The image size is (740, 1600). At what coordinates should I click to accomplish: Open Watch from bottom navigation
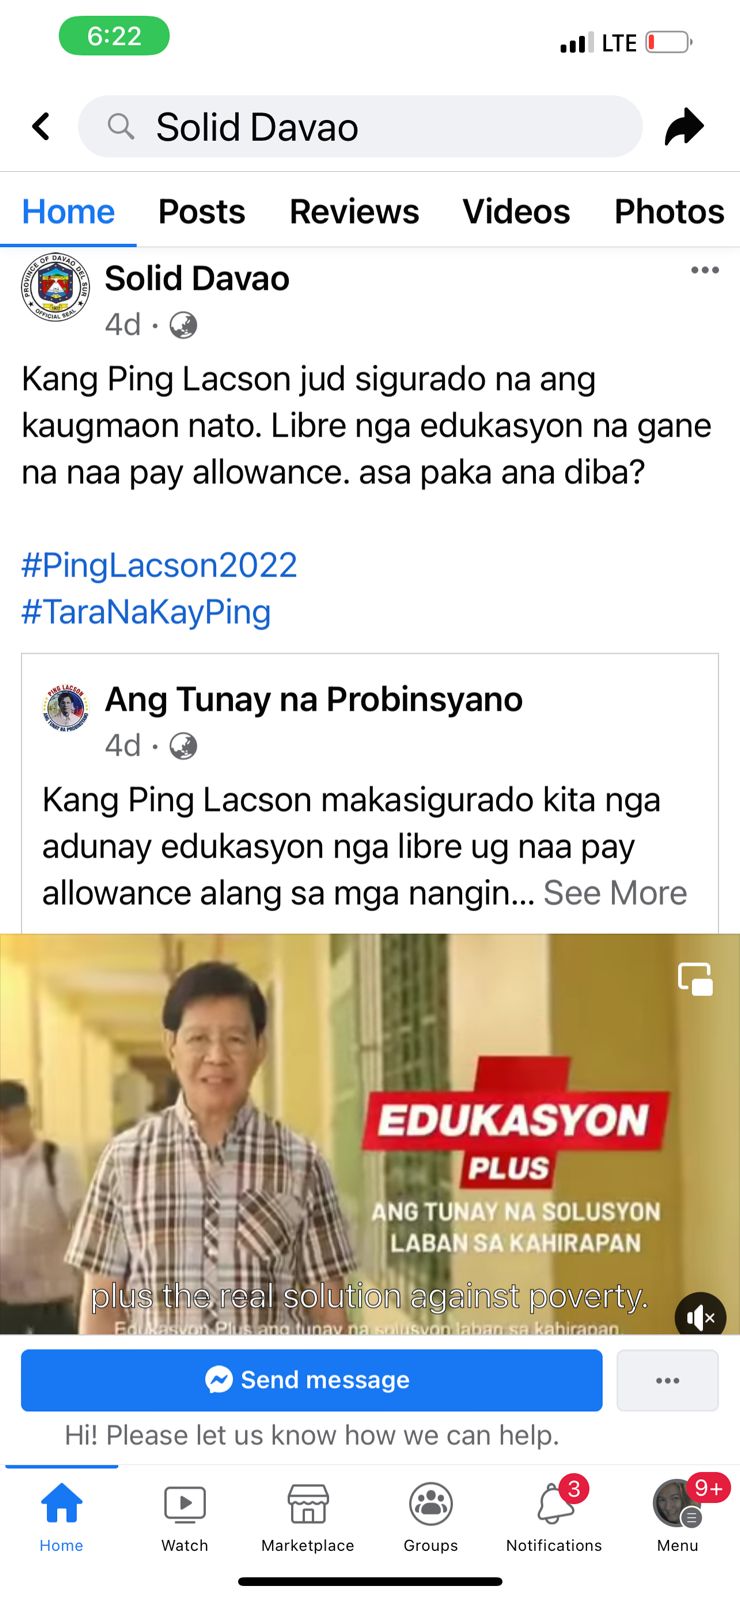click(185, 1517)
